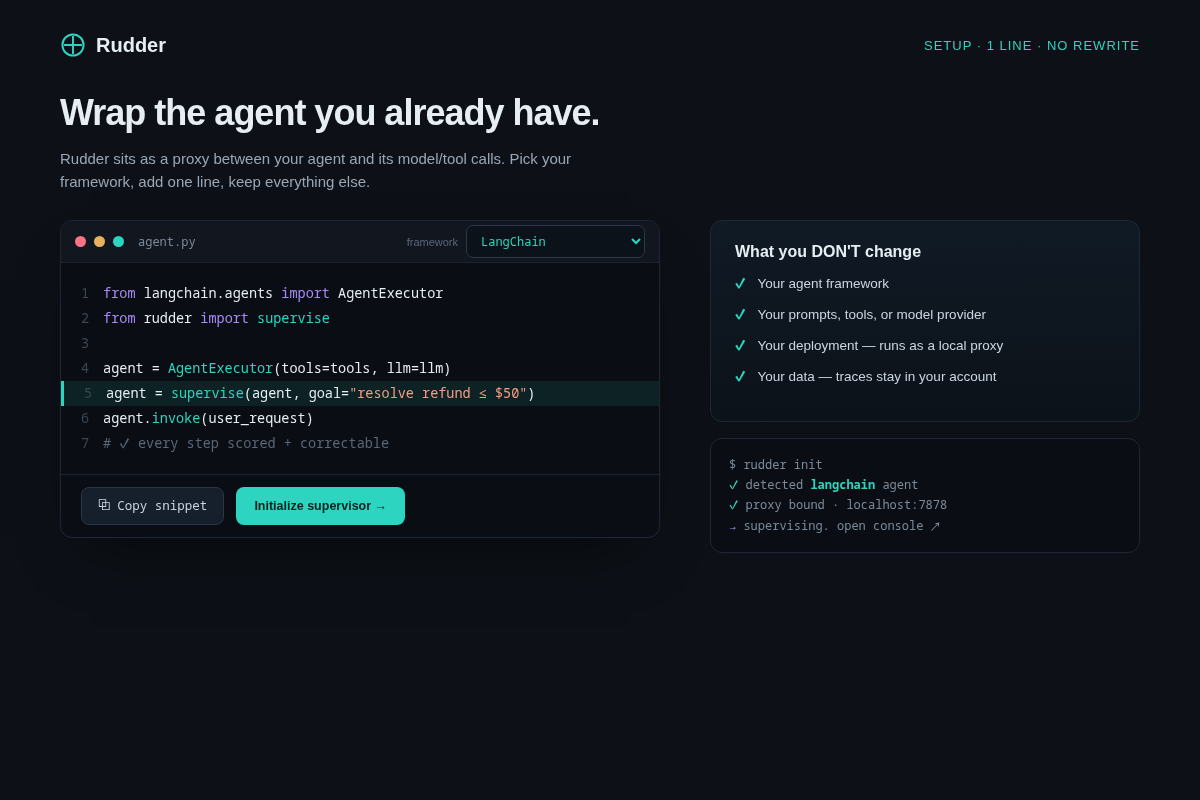The height and width of the screenshot is (800, 1200).
Task: Click the Rudder brand name
Action: pyautogui.click(x=131, y=45)
